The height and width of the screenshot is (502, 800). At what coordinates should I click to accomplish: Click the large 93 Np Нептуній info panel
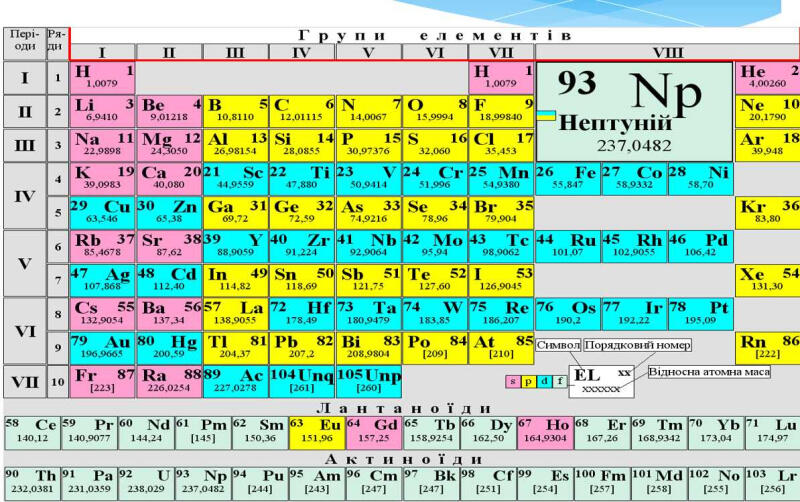(634, 112)
